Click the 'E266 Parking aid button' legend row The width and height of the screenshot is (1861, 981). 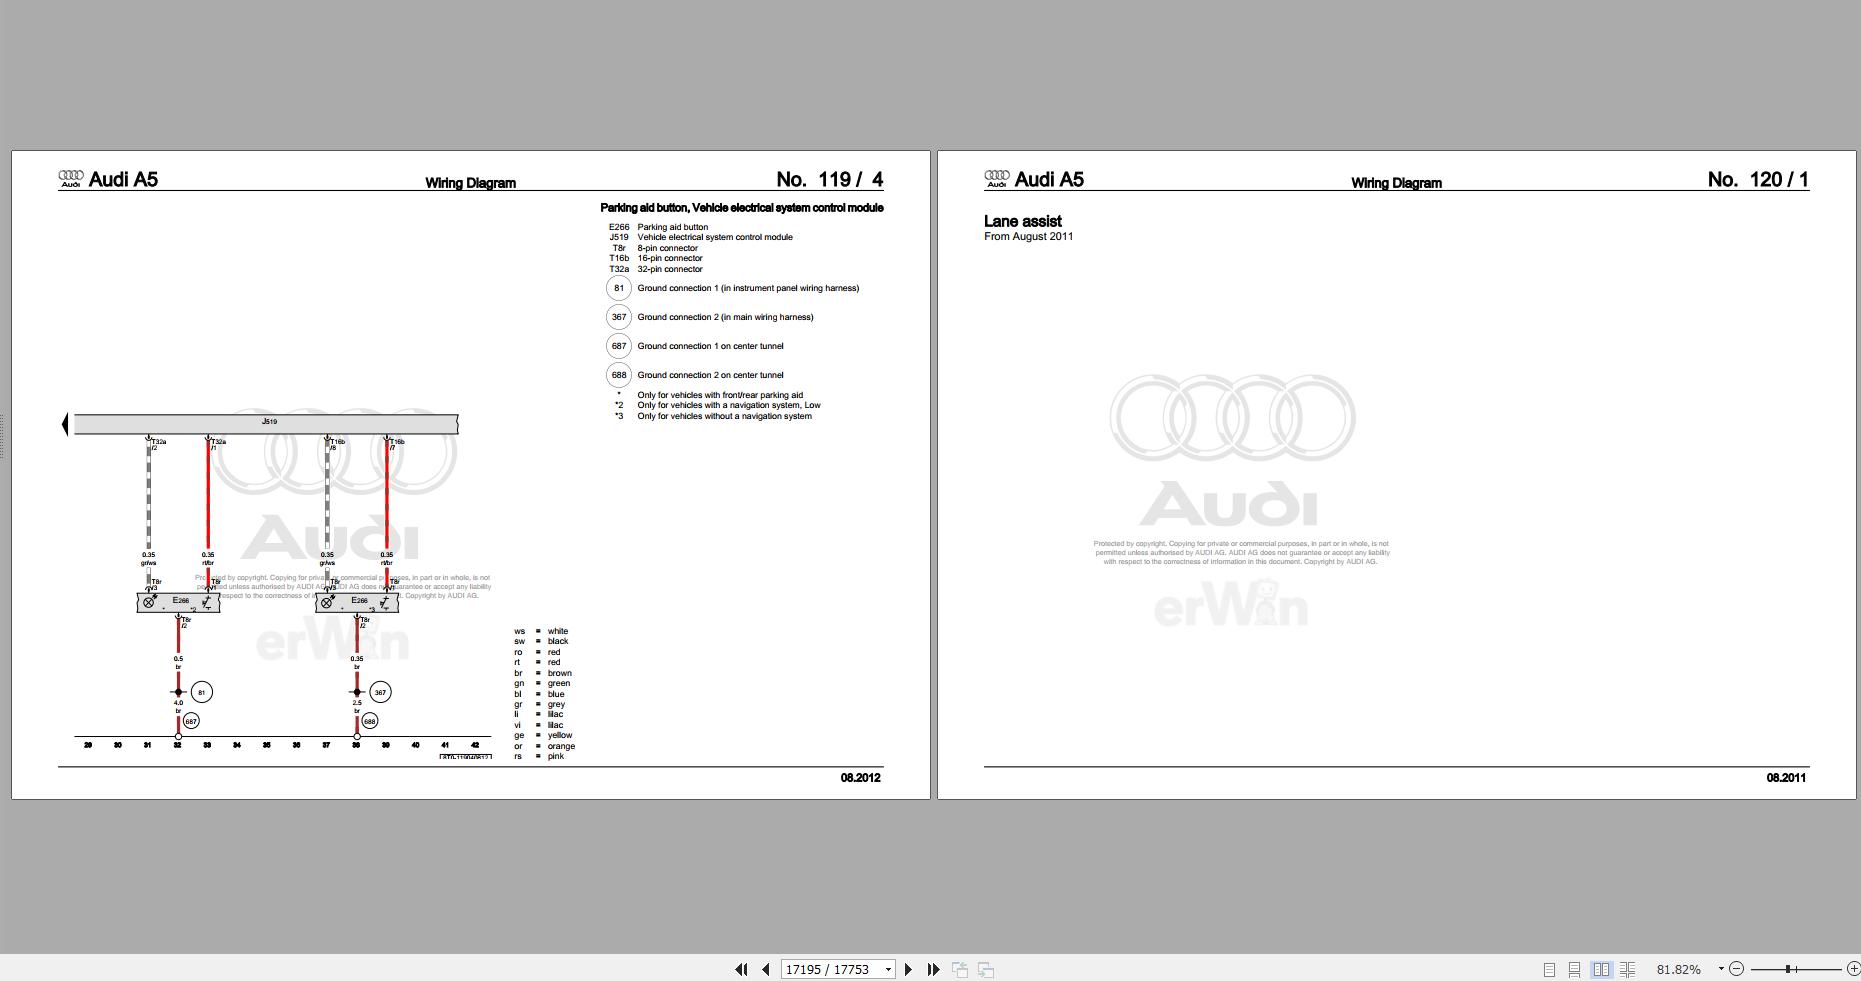[x=658, y=227]
